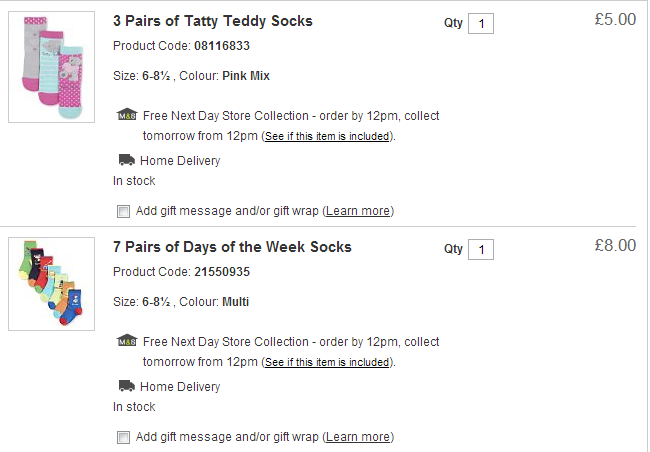The image size is (650, 452).
Task: Check if Tatty Teddy Socks is included in collection
Action: click(327, 137)
